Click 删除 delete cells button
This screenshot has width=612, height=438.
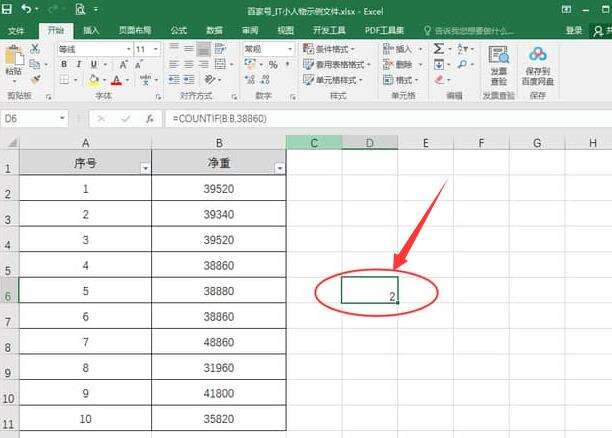click(398, 64)
